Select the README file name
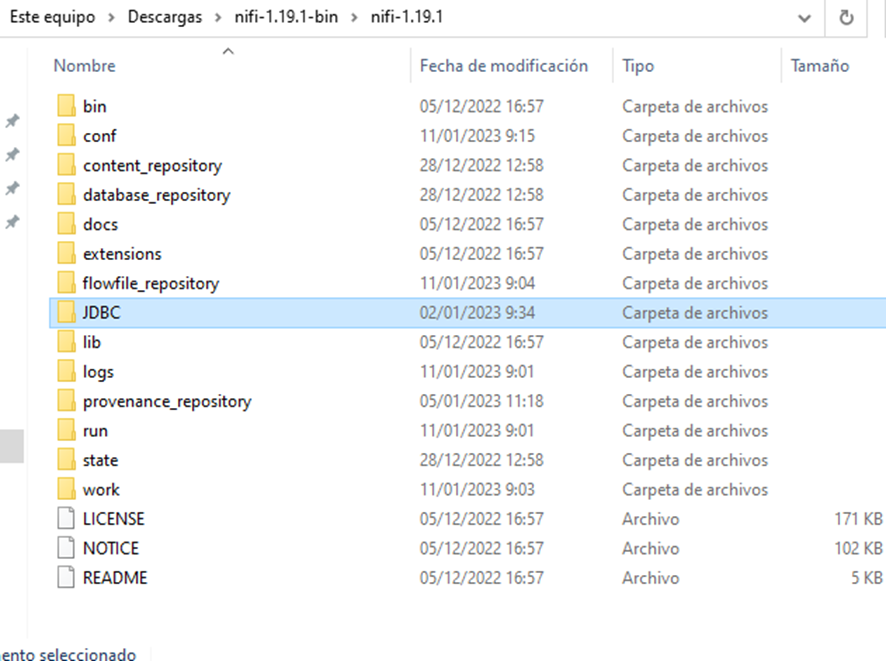Screen dimensions: 886x661 click(115, 577)
